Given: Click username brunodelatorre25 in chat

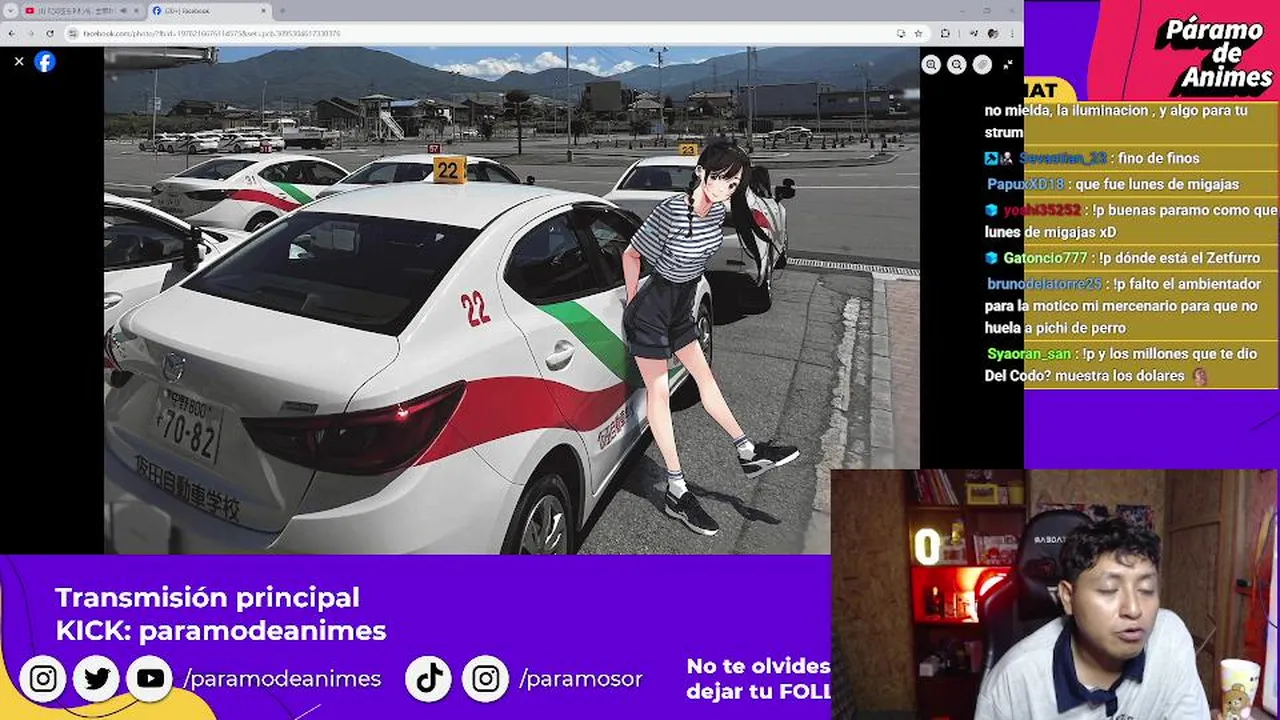Looking at the screenshot, I should click(x=1044, y=284).
